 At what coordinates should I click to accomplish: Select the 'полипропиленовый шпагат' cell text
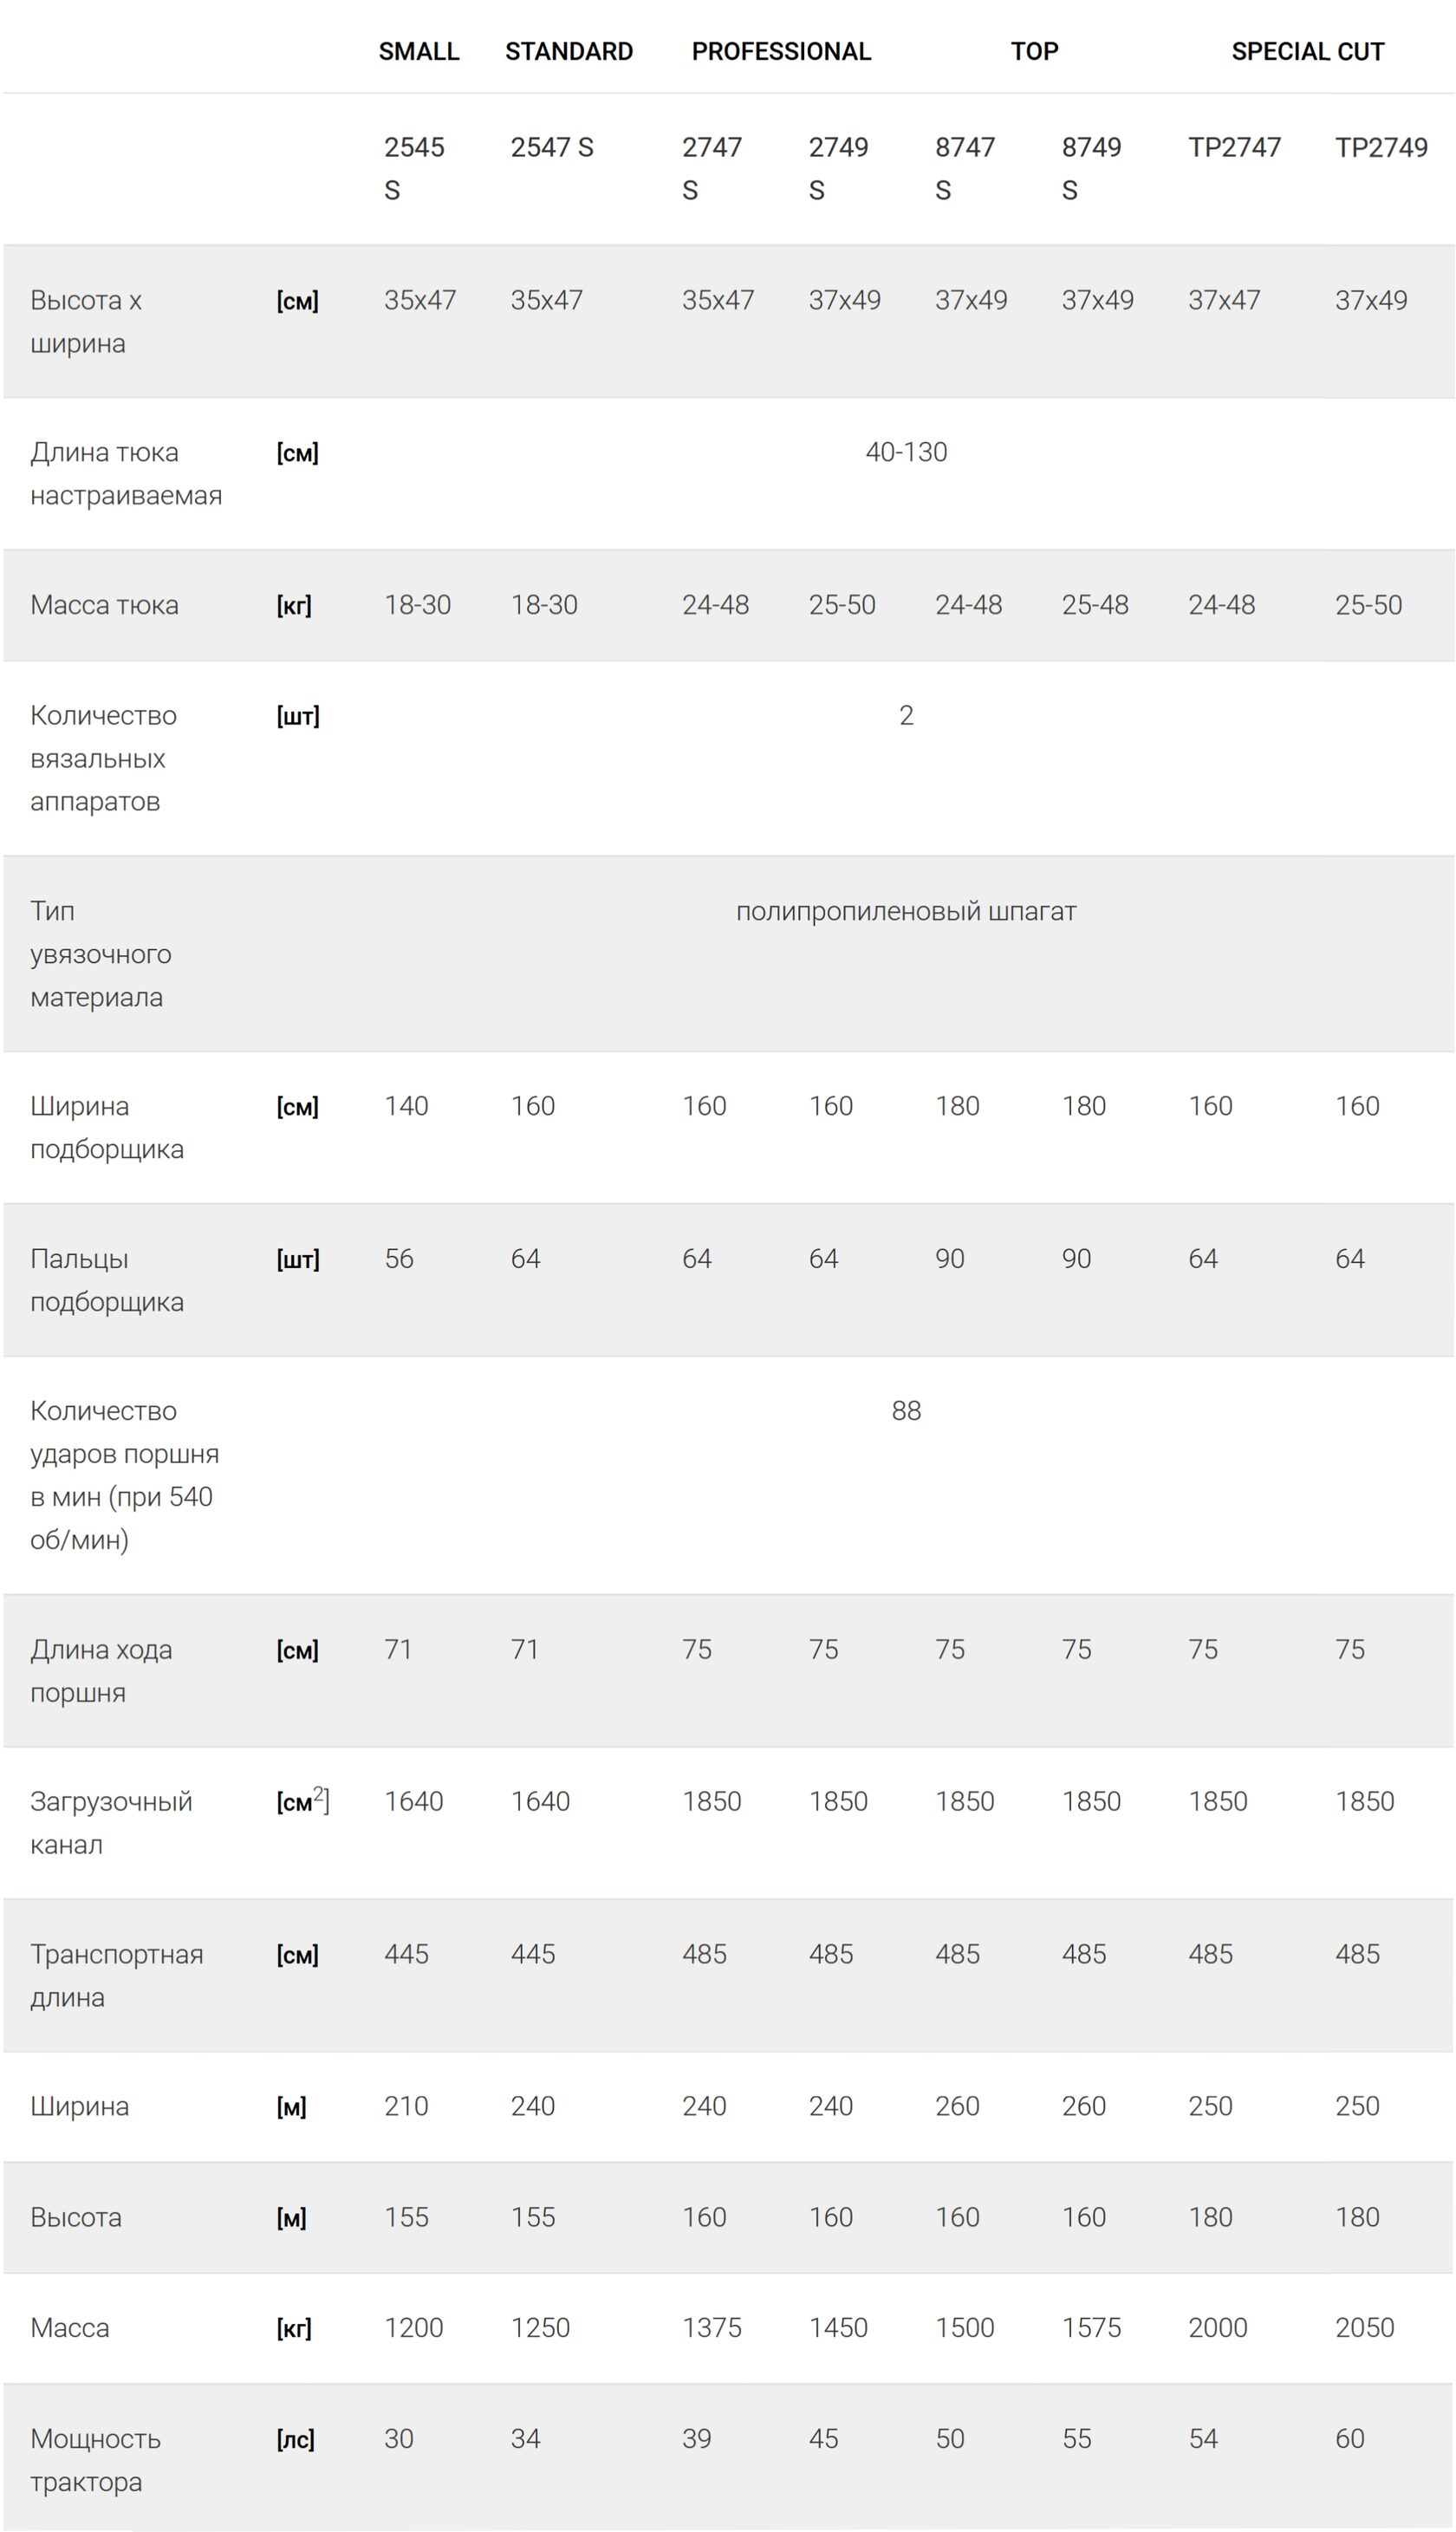pyautogui.click(x=906, y=911)
